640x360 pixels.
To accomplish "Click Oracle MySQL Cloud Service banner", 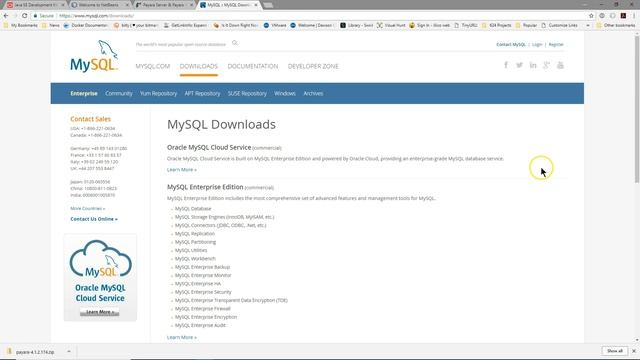I will (100, 278).
